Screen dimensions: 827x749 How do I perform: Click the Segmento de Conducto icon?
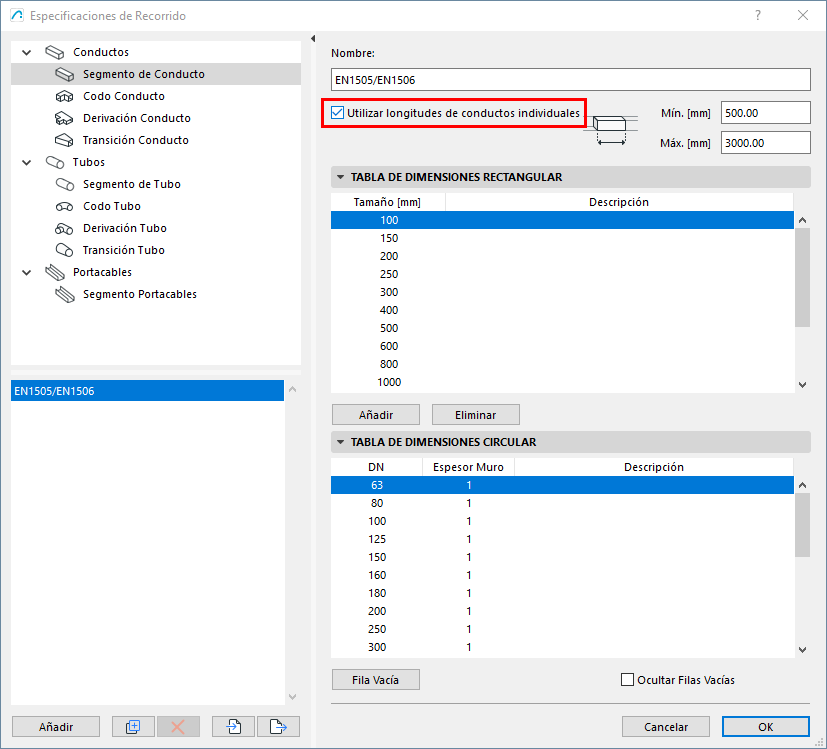64,74
